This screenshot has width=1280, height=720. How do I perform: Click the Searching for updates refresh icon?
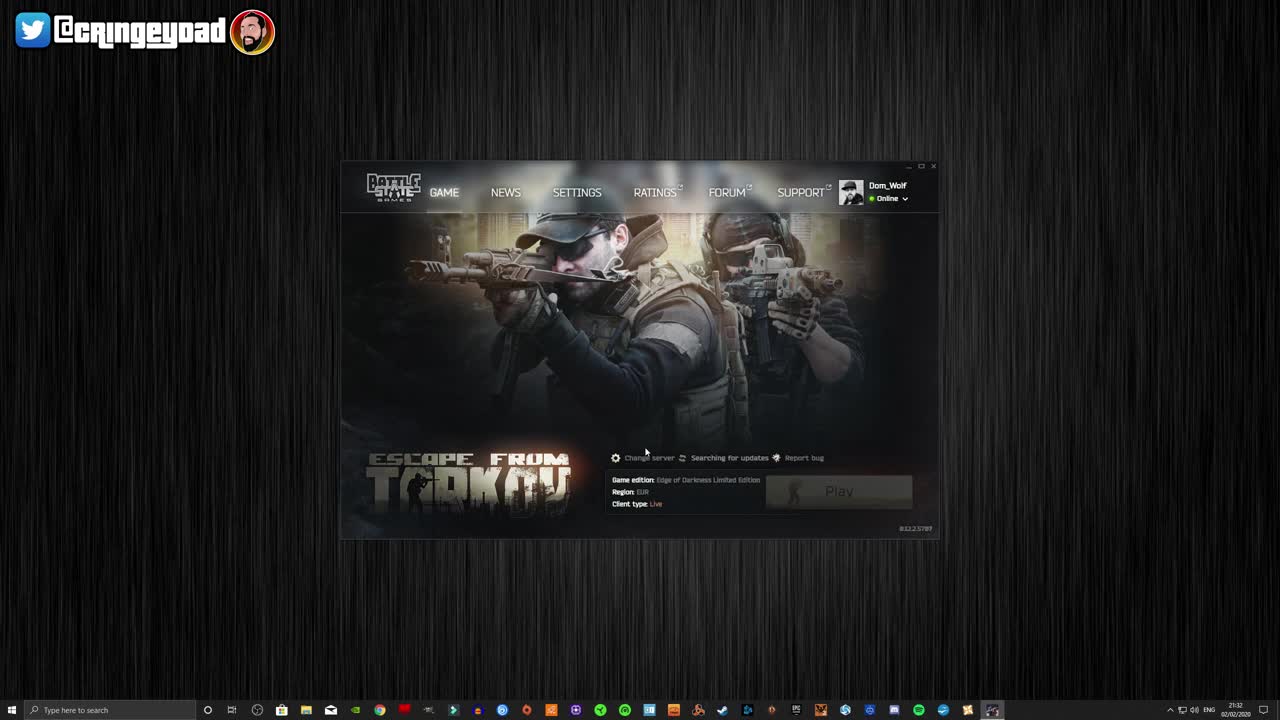coord(682,458)
